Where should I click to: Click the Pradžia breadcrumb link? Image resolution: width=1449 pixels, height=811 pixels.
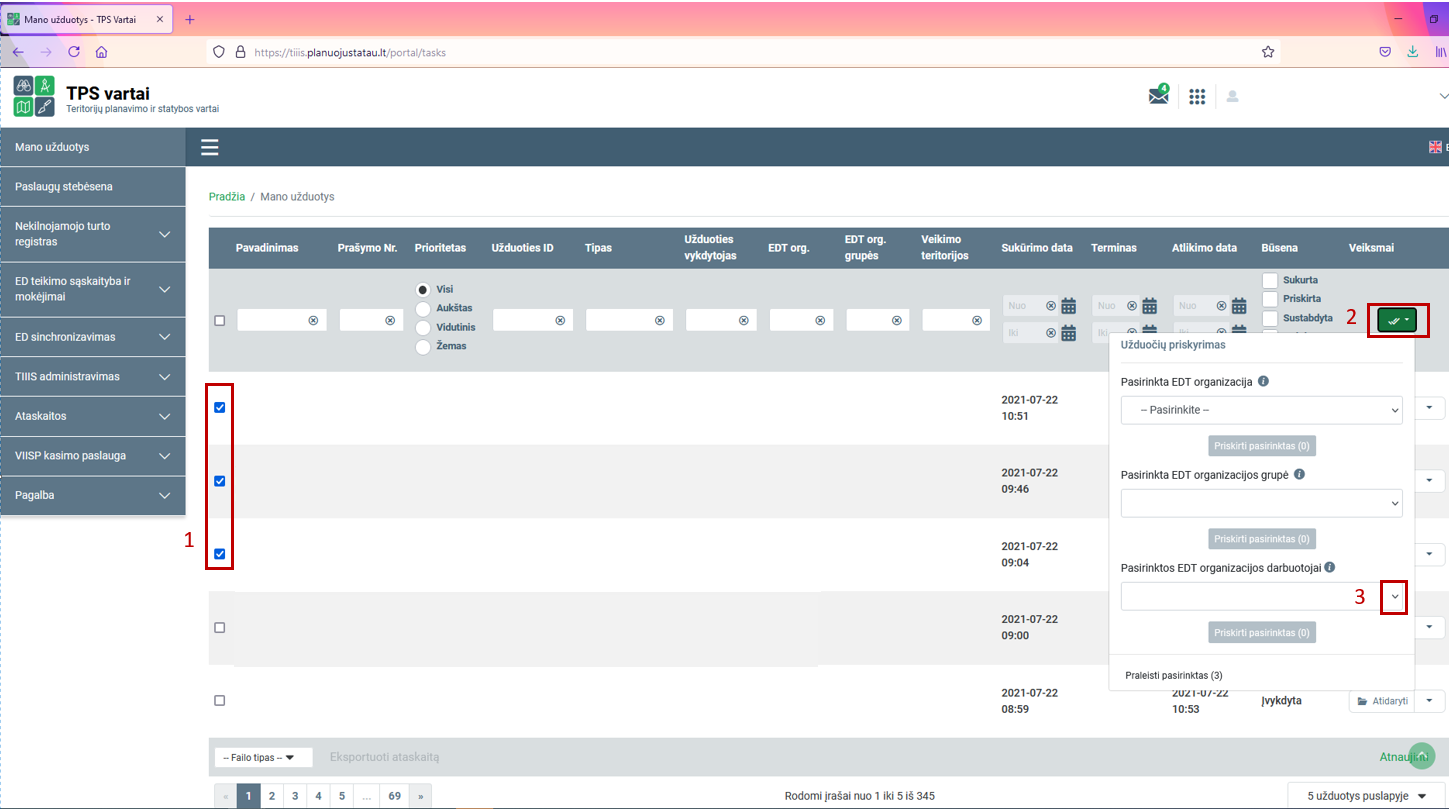pos(227,197)
